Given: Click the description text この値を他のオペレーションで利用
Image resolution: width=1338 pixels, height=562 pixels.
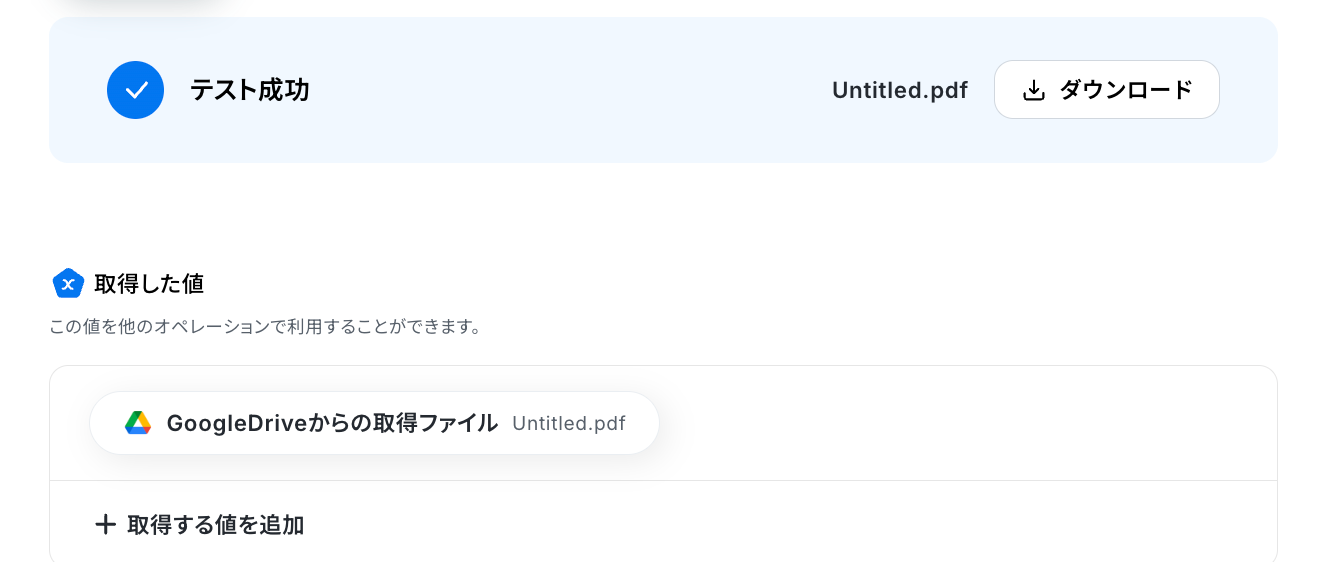Looking at the screenshot, I should point(184,327).
